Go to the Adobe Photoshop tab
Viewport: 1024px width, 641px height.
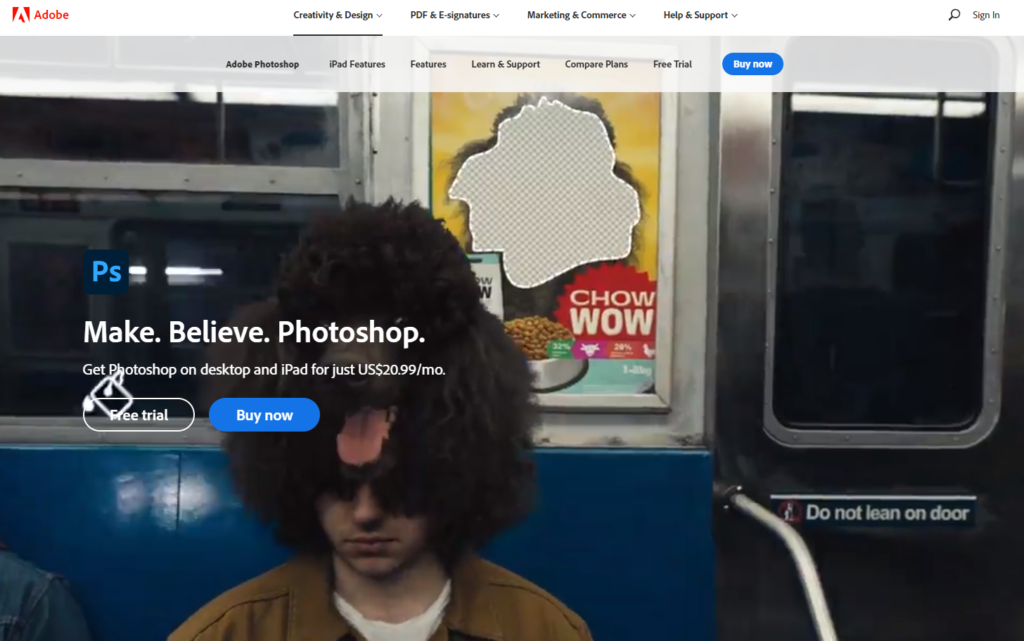tap(263, 64)
